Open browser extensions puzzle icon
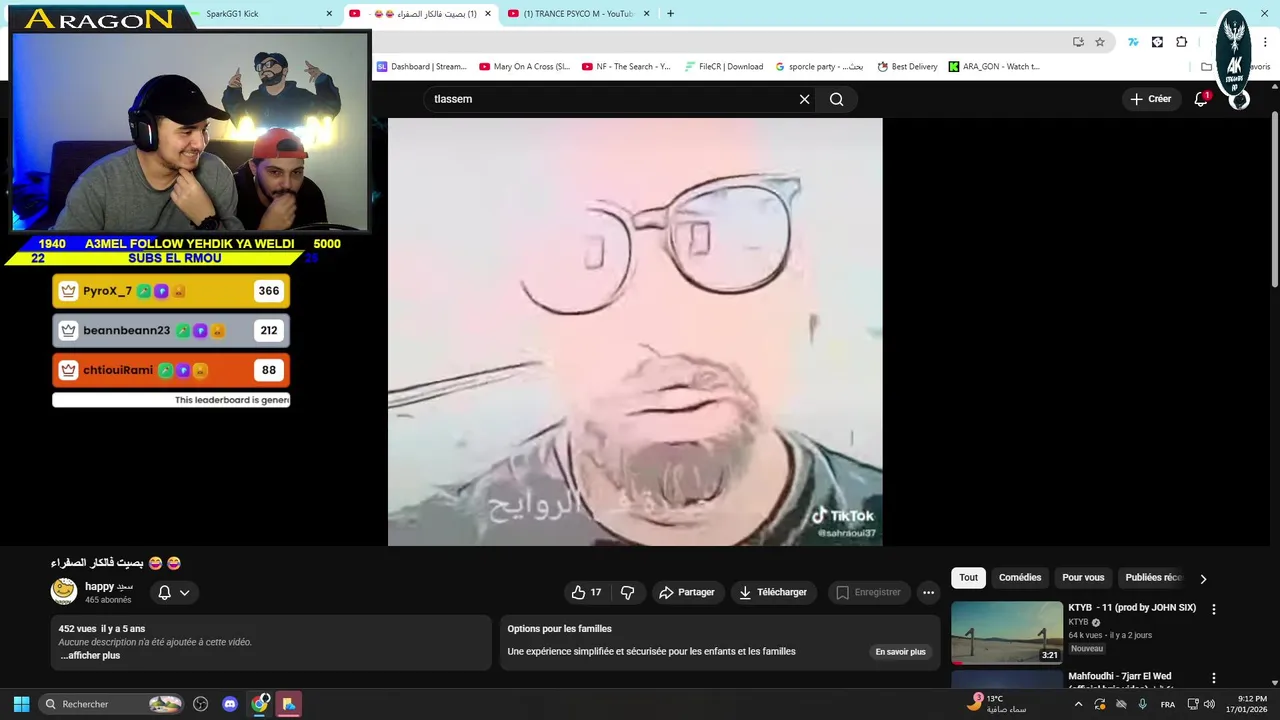This screenshot has width=1280, height=720. coord(1181,42)
